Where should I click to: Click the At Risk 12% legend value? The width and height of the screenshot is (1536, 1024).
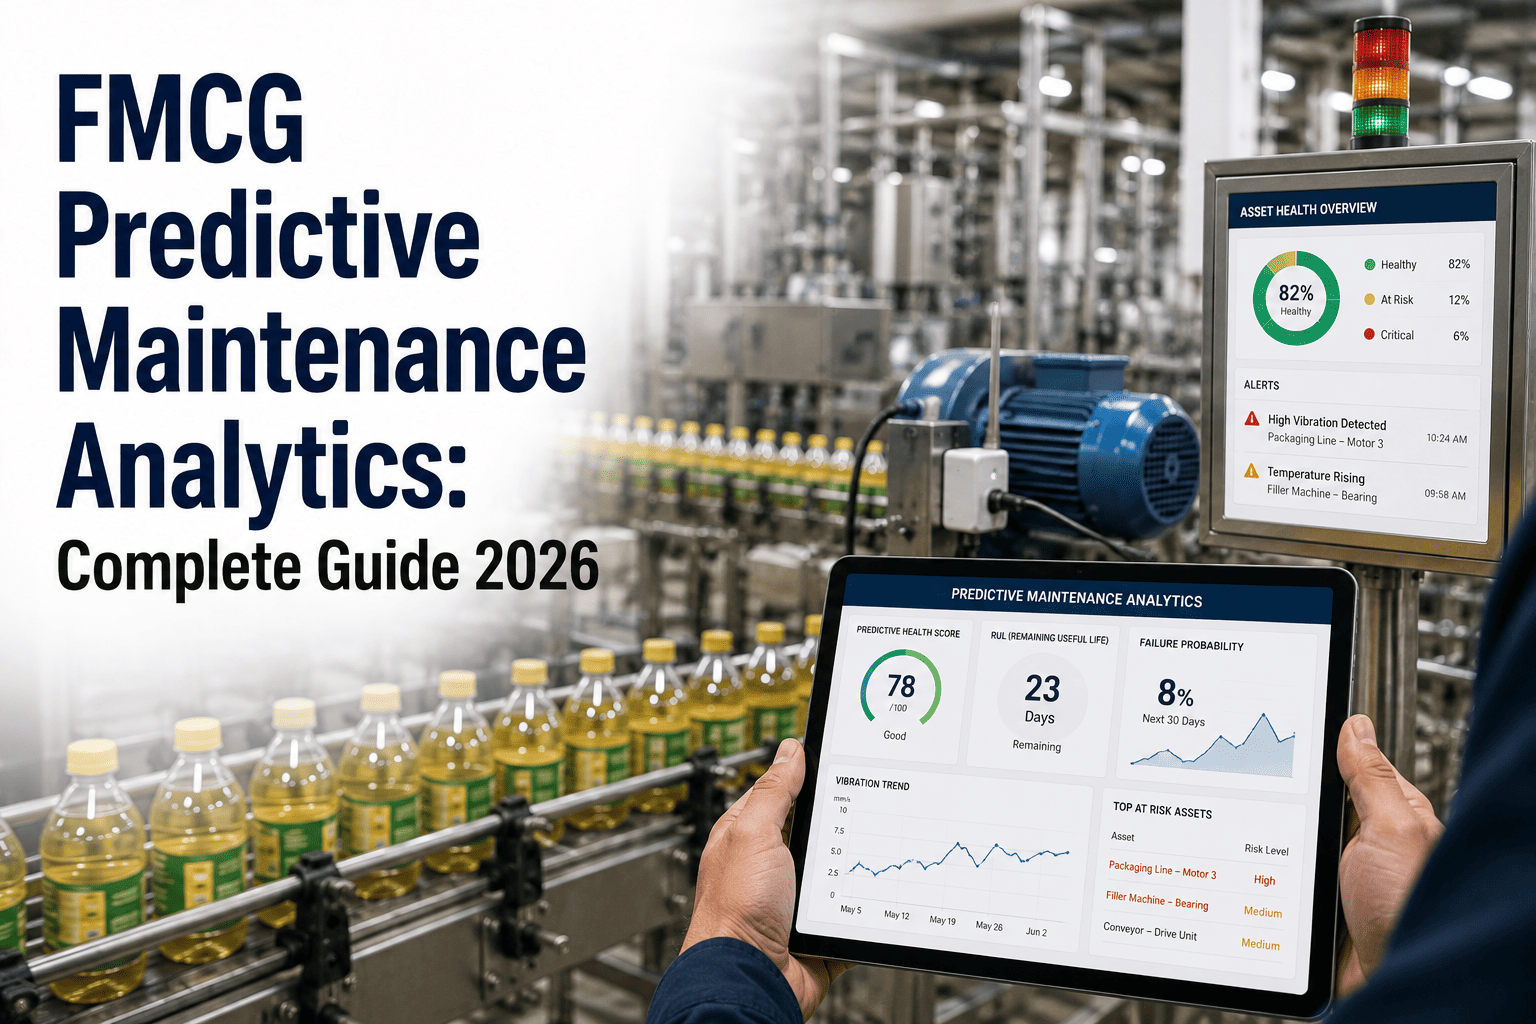click(1459, 300)
